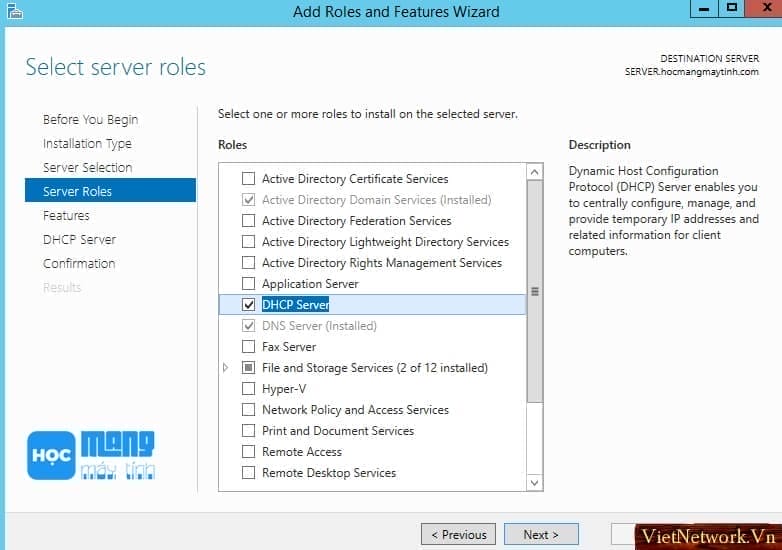Click the roles list scroll down arrow
Image resolution: width=782 pixels, height=550 pixels.
[x=534, y=482]
